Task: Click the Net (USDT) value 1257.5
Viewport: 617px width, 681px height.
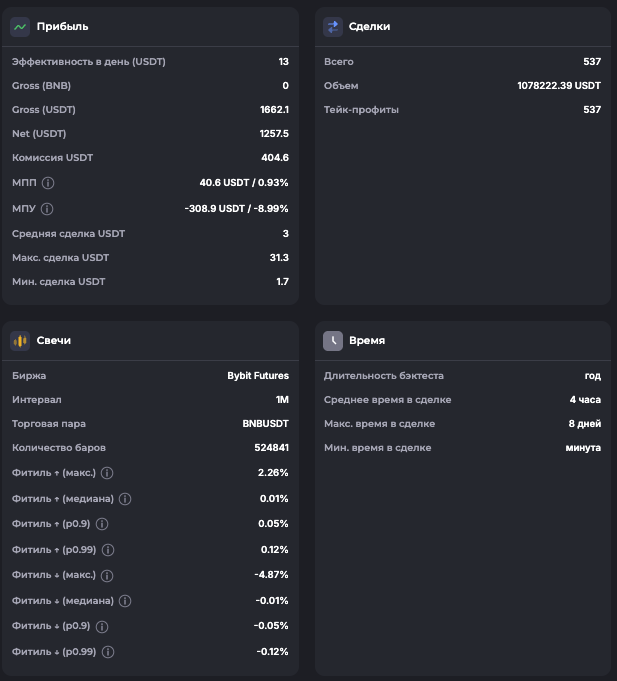Action: pyautogui.click(x=273, y=134)
